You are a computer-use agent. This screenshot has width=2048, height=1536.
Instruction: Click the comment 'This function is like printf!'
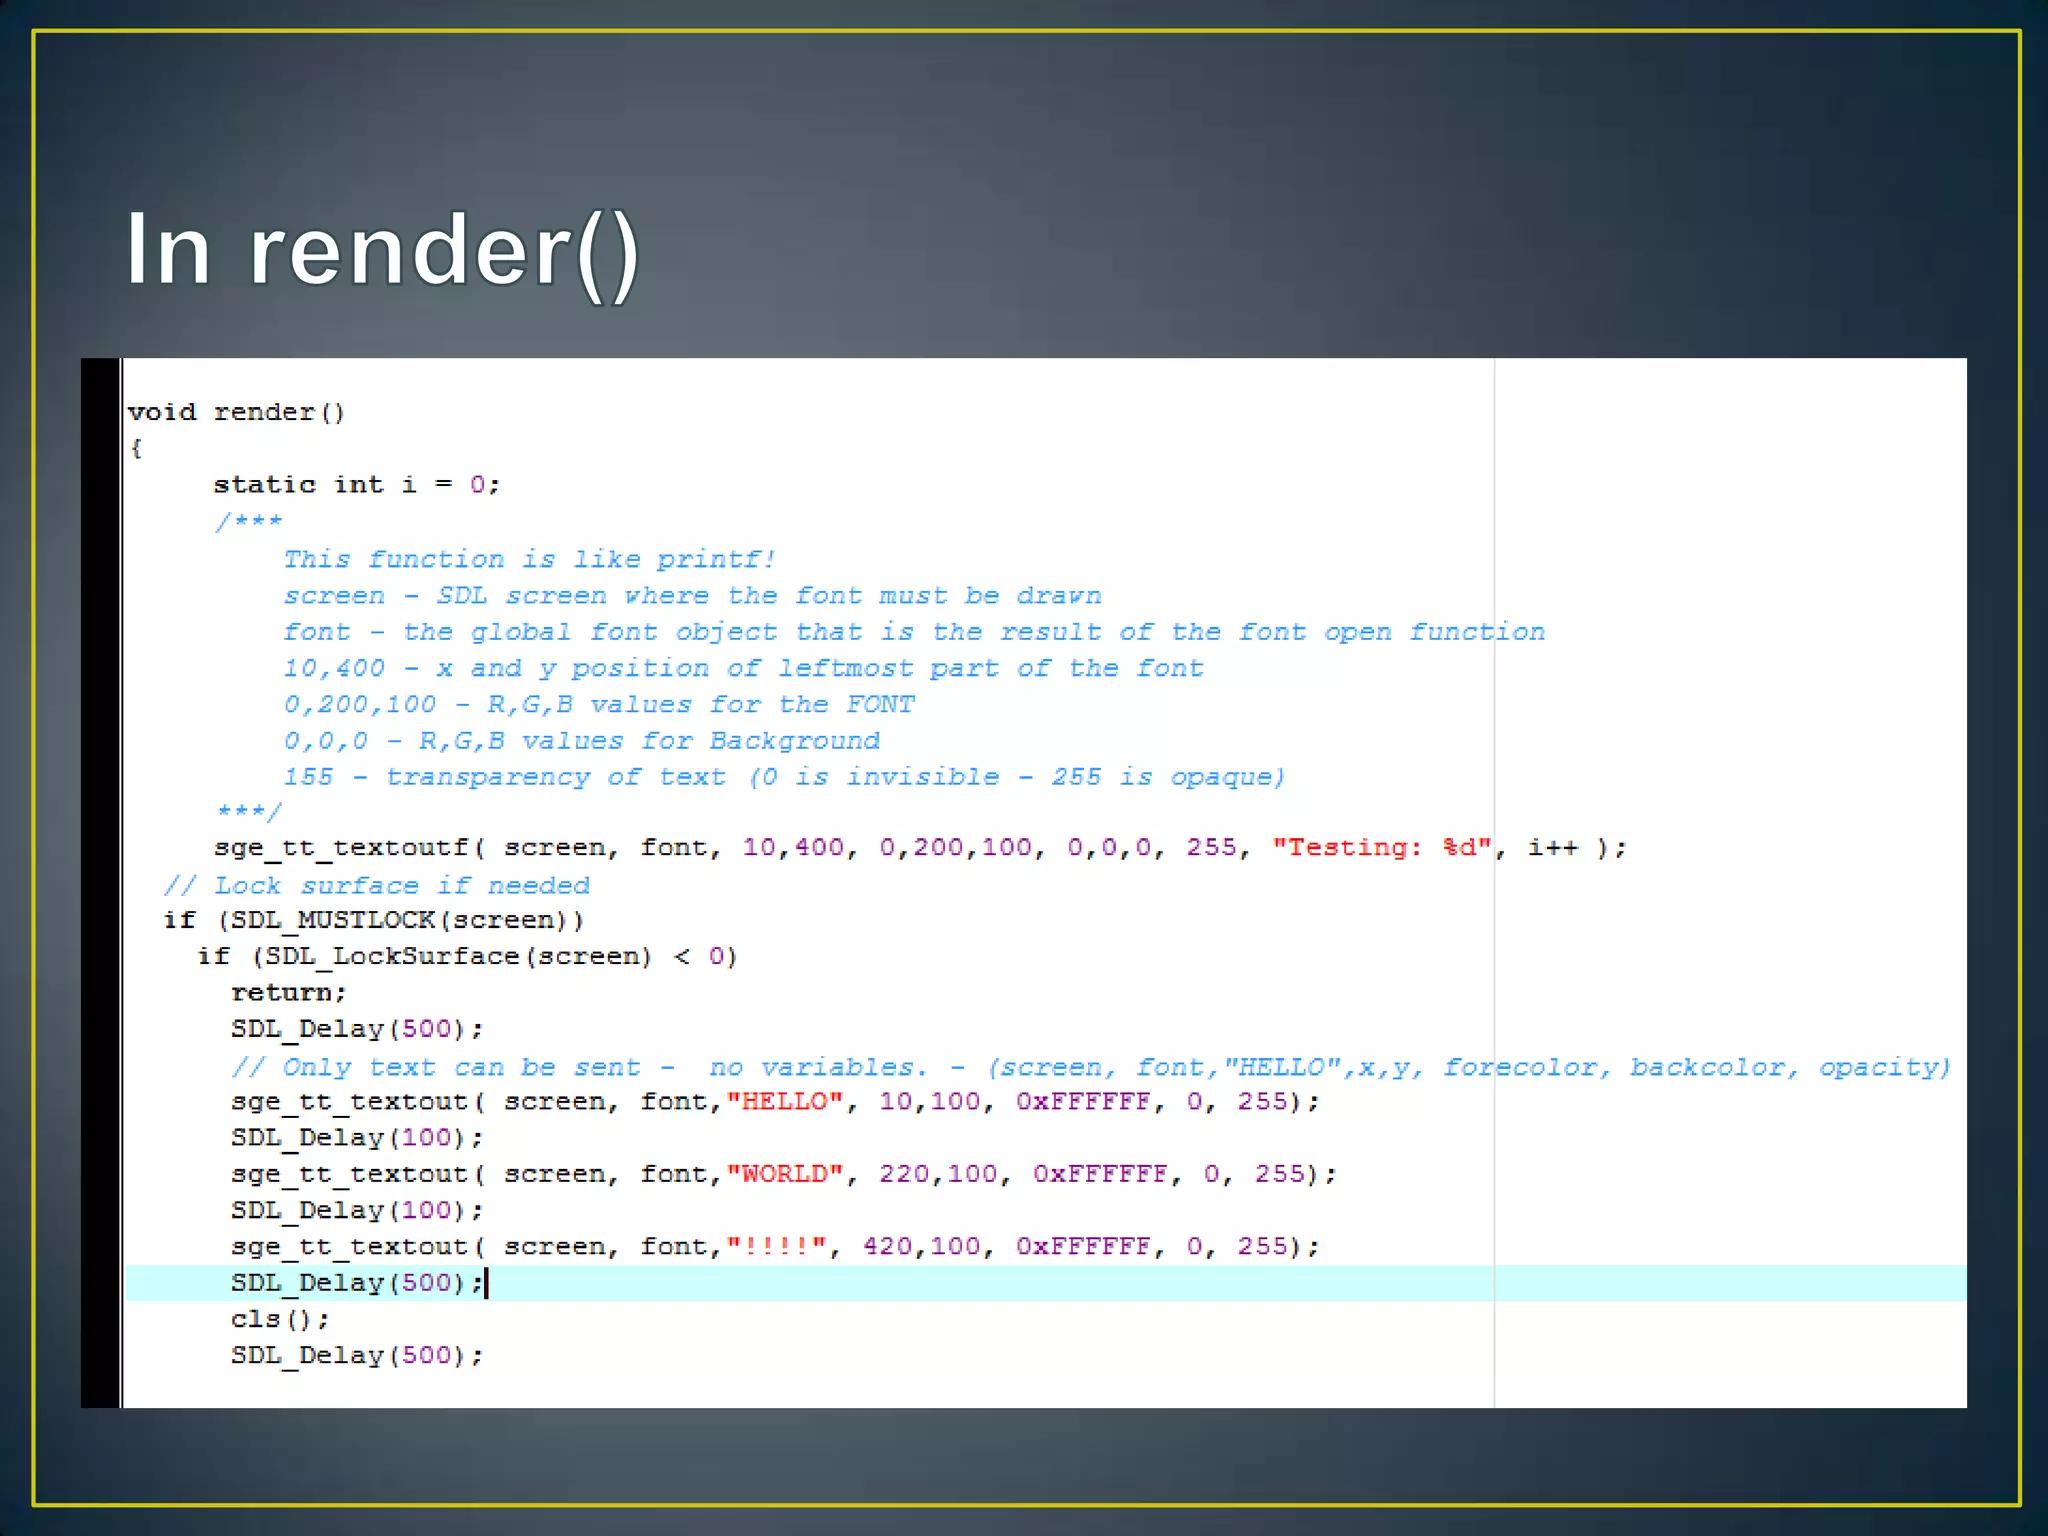click(529, 559)
